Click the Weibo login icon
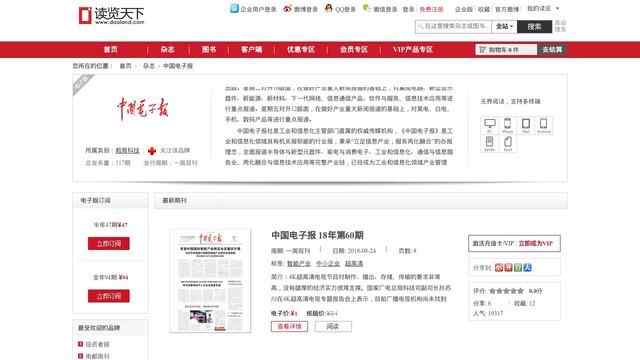The image size is (640, 360). point(287,8)
